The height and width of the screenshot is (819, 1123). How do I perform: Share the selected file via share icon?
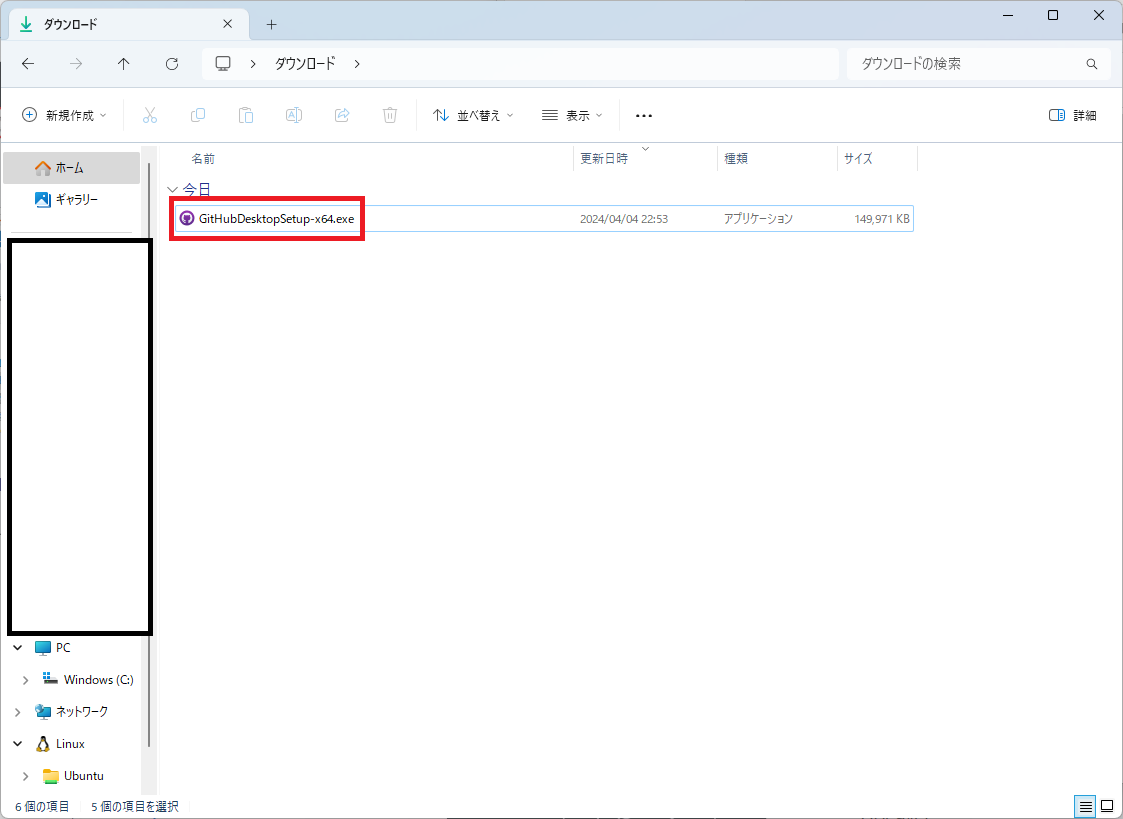[341, 115]
